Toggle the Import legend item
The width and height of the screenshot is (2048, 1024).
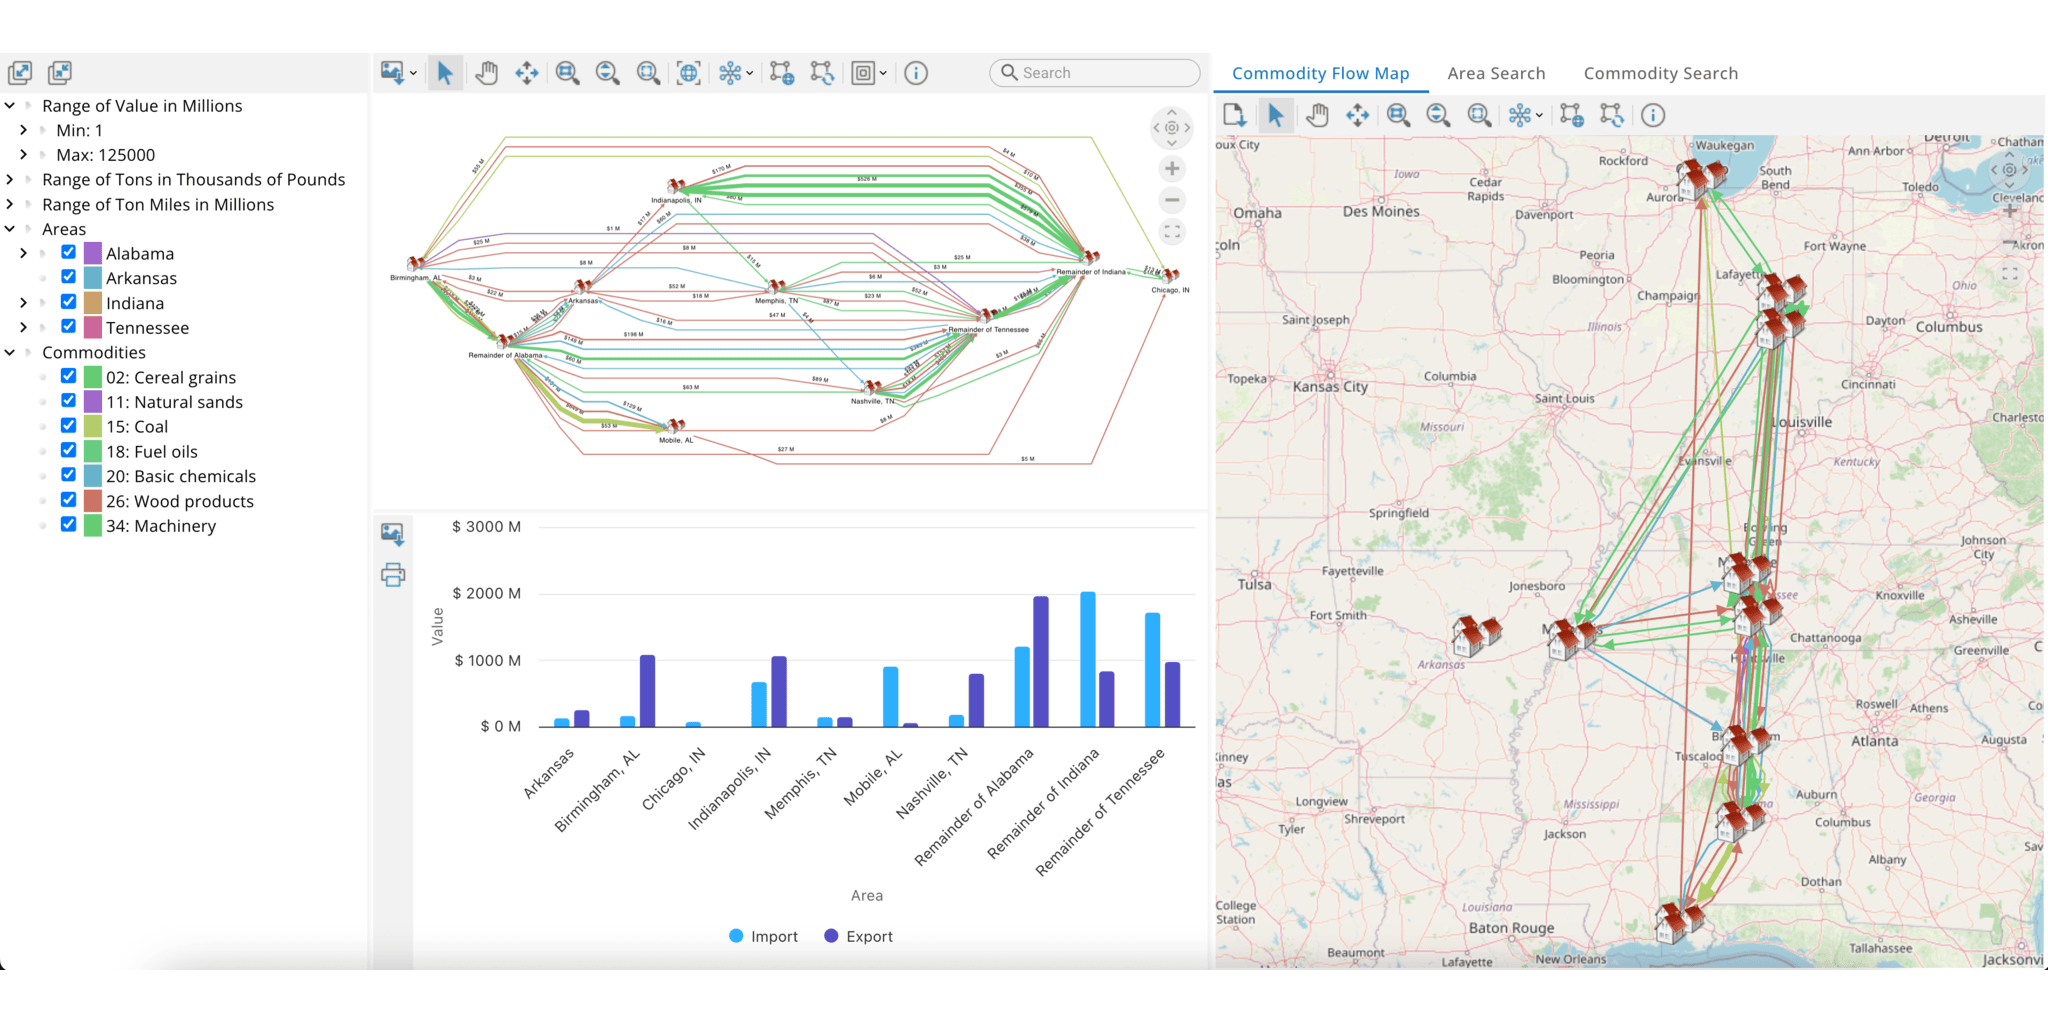[764, 937]
